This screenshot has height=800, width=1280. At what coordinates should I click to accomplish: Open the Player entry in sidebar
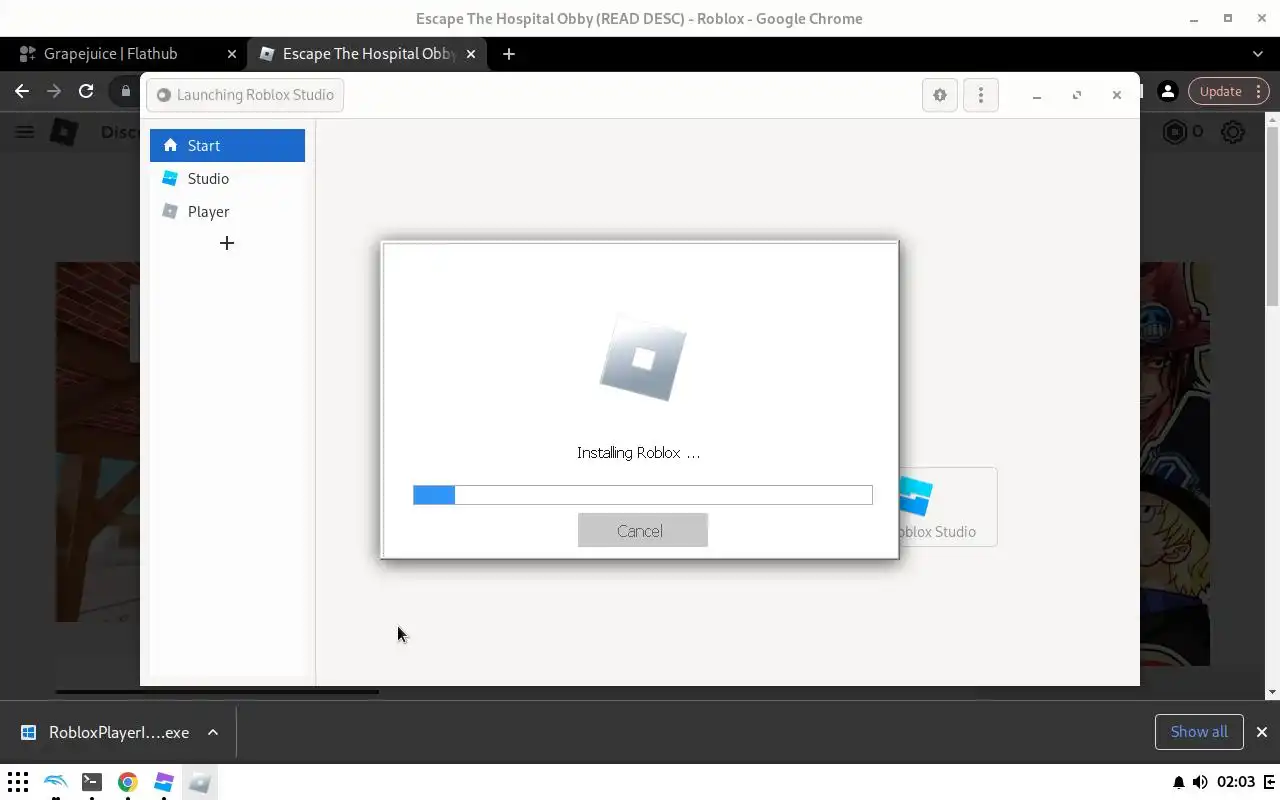pos(227,211)
